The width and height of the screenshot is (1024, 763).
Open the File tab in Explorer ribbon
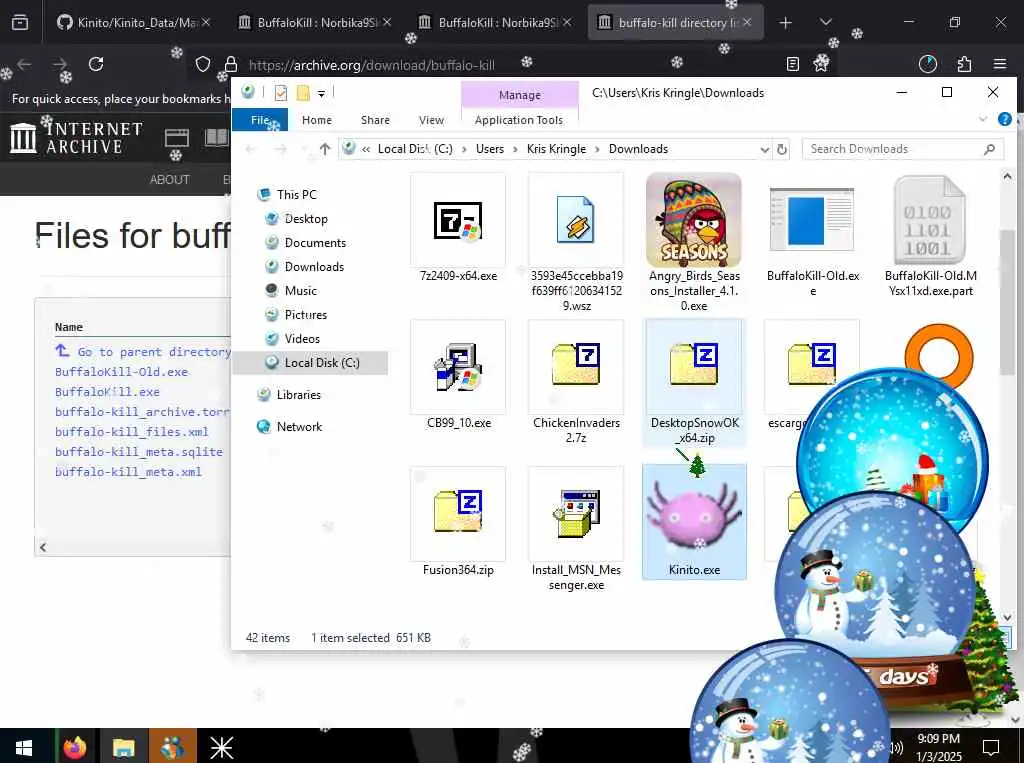tap(261, 120)
